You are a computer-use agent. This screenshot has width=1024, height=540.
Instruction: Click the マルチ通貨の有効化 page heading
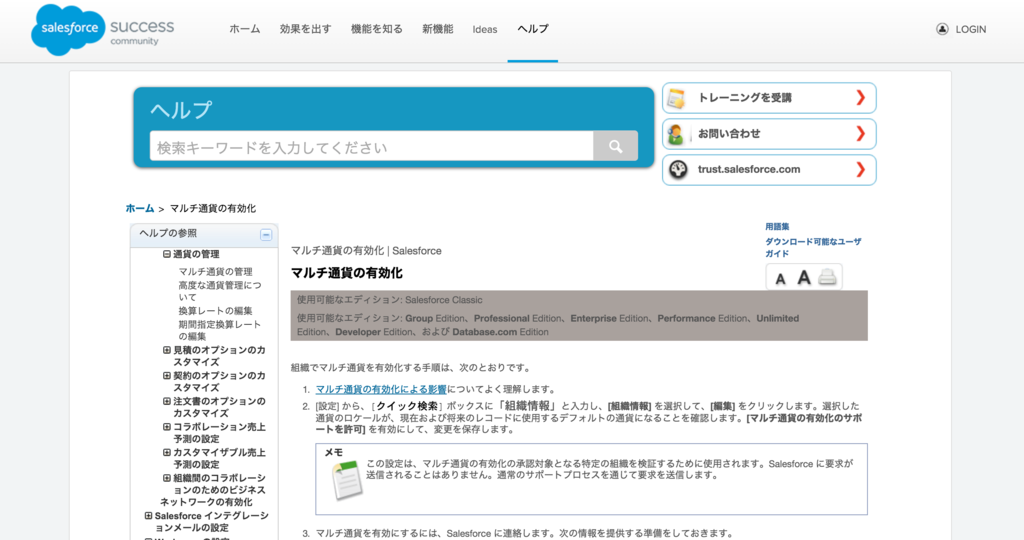click(x=347, y=273)
